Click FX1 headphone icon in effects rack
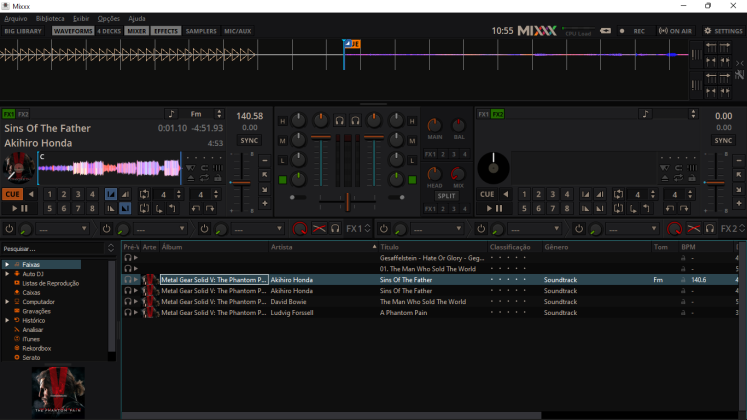Screen dimensions: 747x420 335,229
